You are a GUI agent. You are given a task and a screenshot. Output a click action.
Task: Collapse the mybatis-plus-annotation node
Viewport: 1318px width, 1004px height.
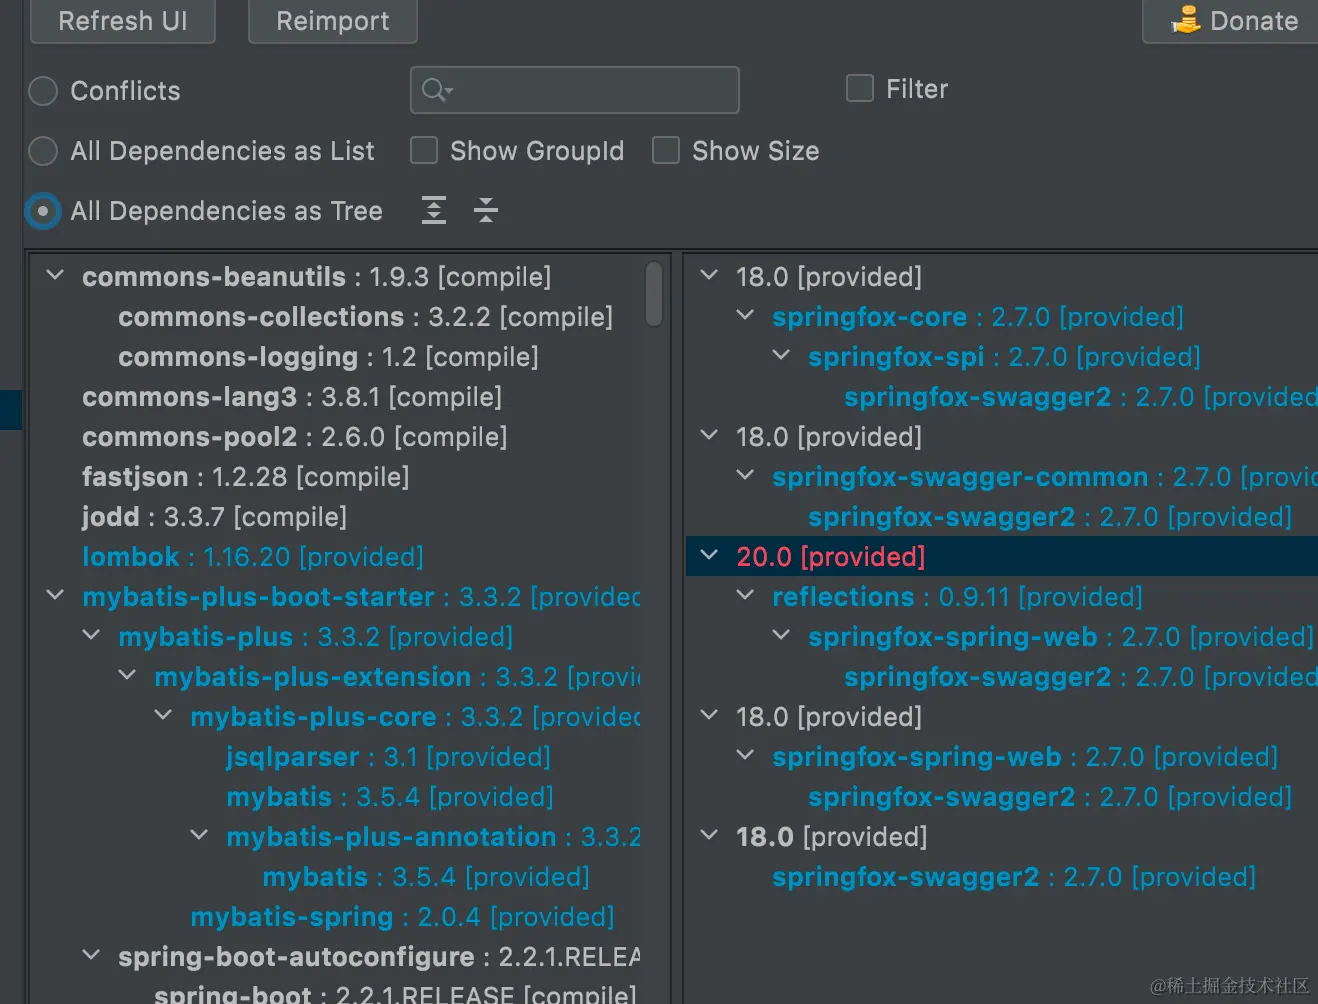(199, 835)
